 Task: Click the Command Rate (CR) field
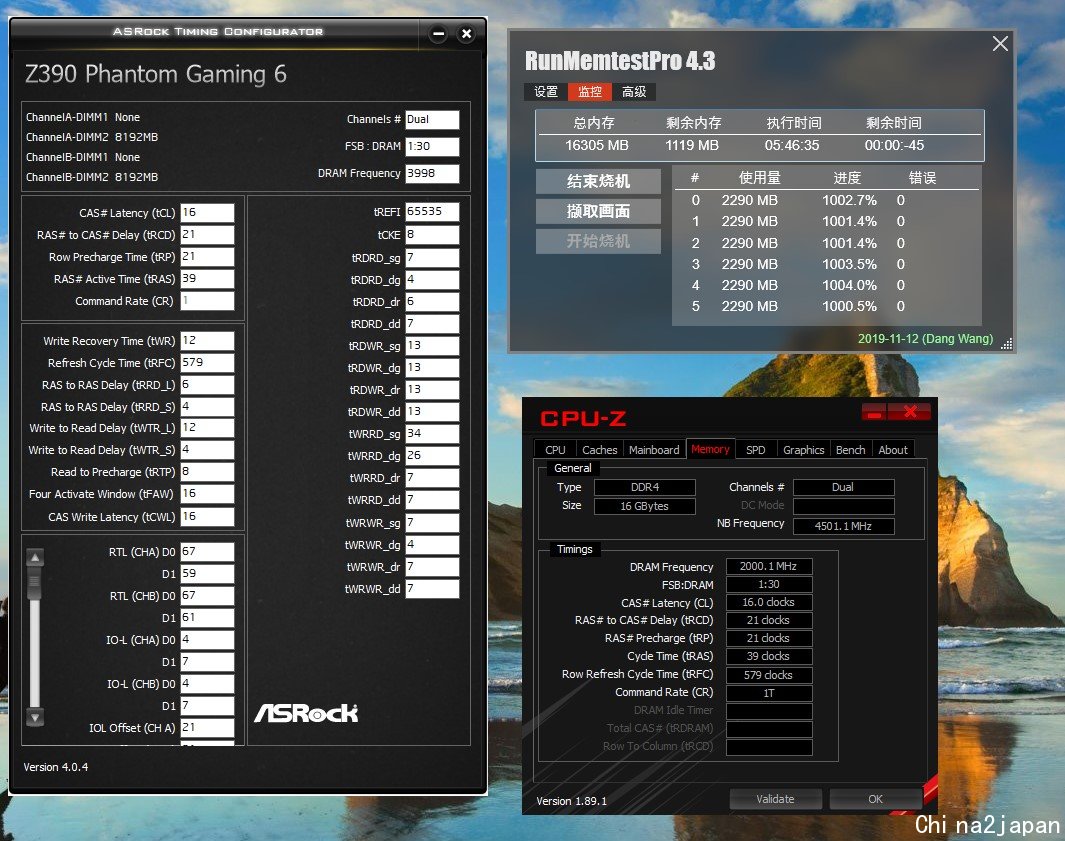coord(207,301)
